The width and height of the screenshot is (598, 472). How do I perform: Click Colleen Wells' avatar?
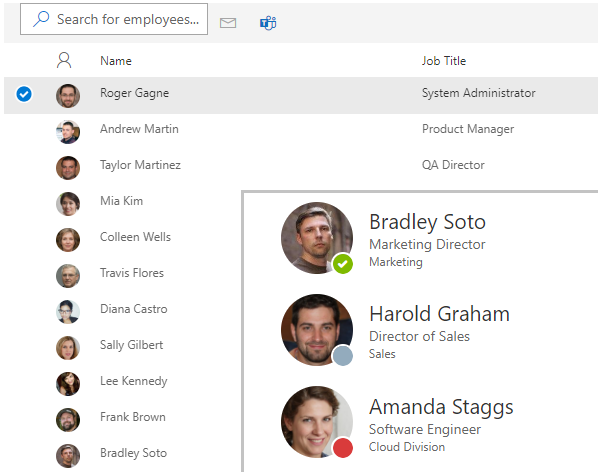[68, 240]
